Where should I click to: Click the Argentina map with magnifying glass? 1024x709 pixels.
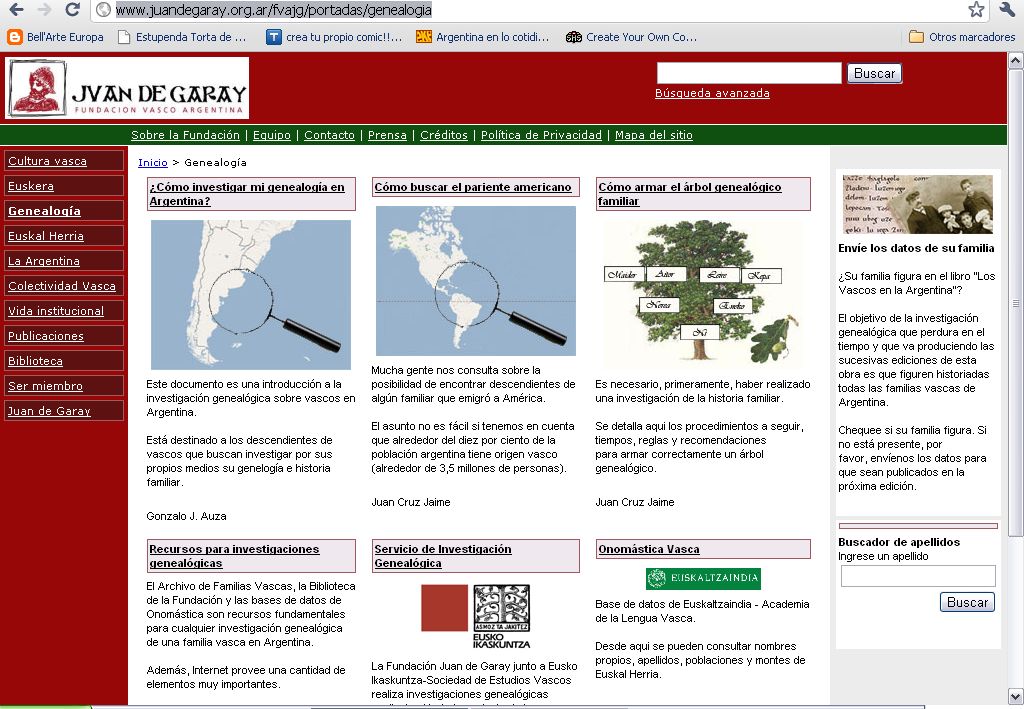pyautogui.click(x=251, y=294)
